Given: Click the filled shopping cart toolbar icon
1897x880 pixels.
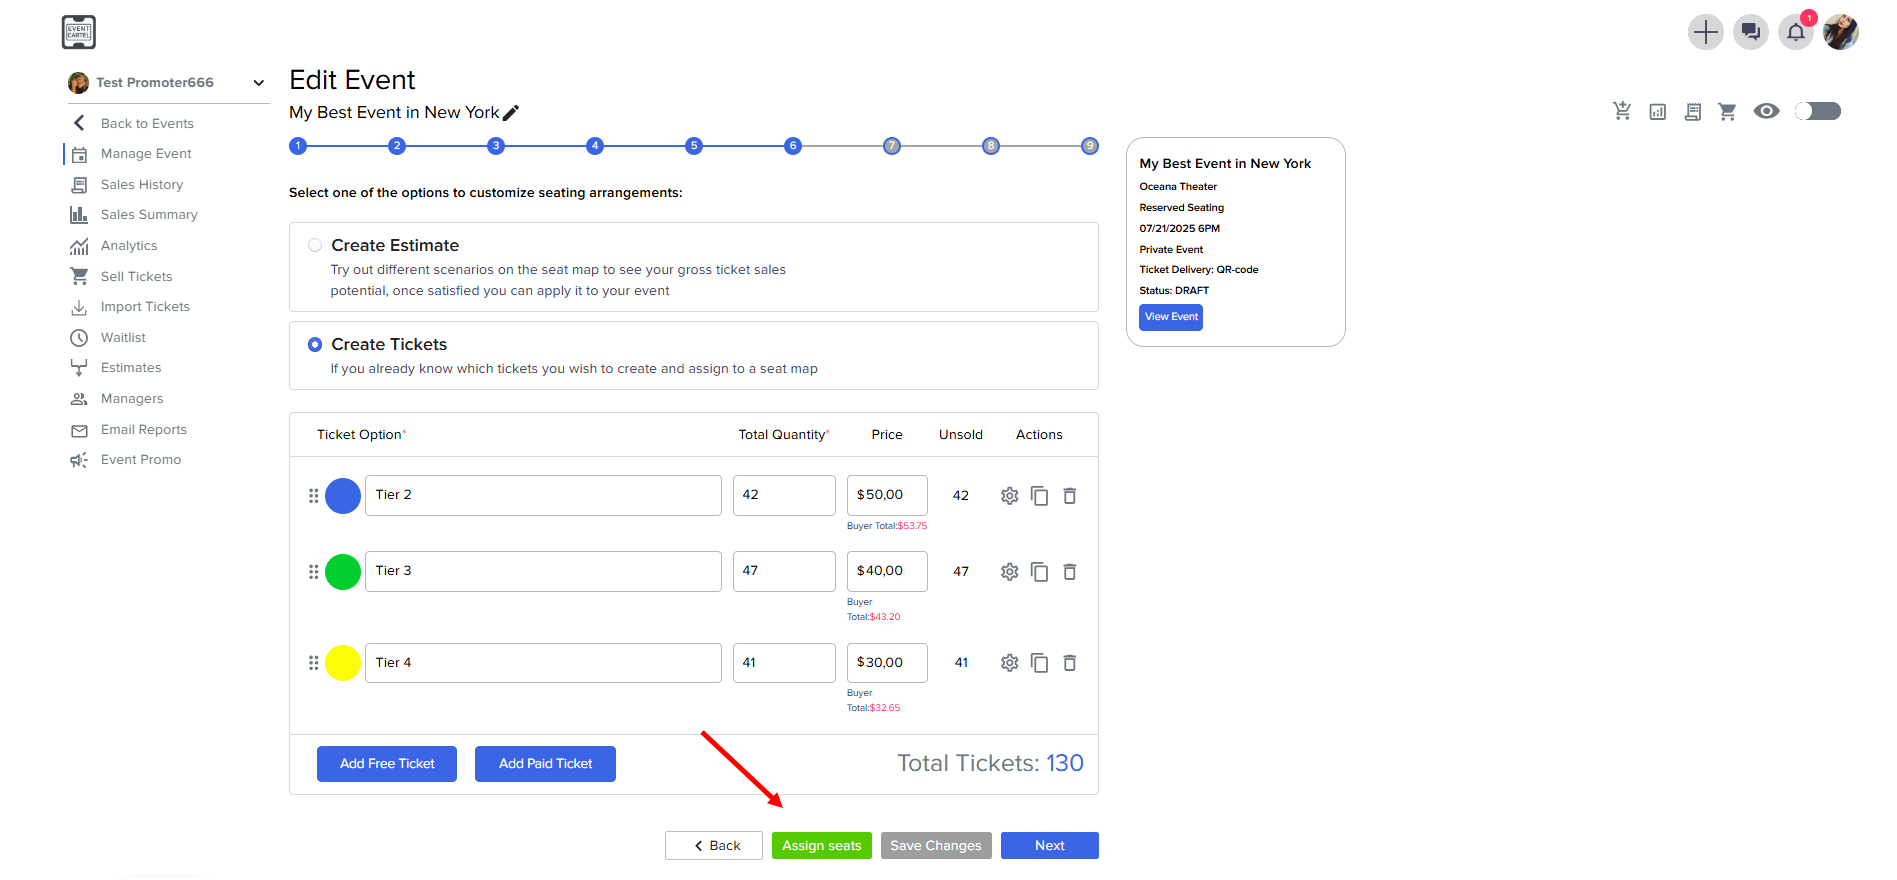Looking at the screenshot, I should pos(1727,112).
